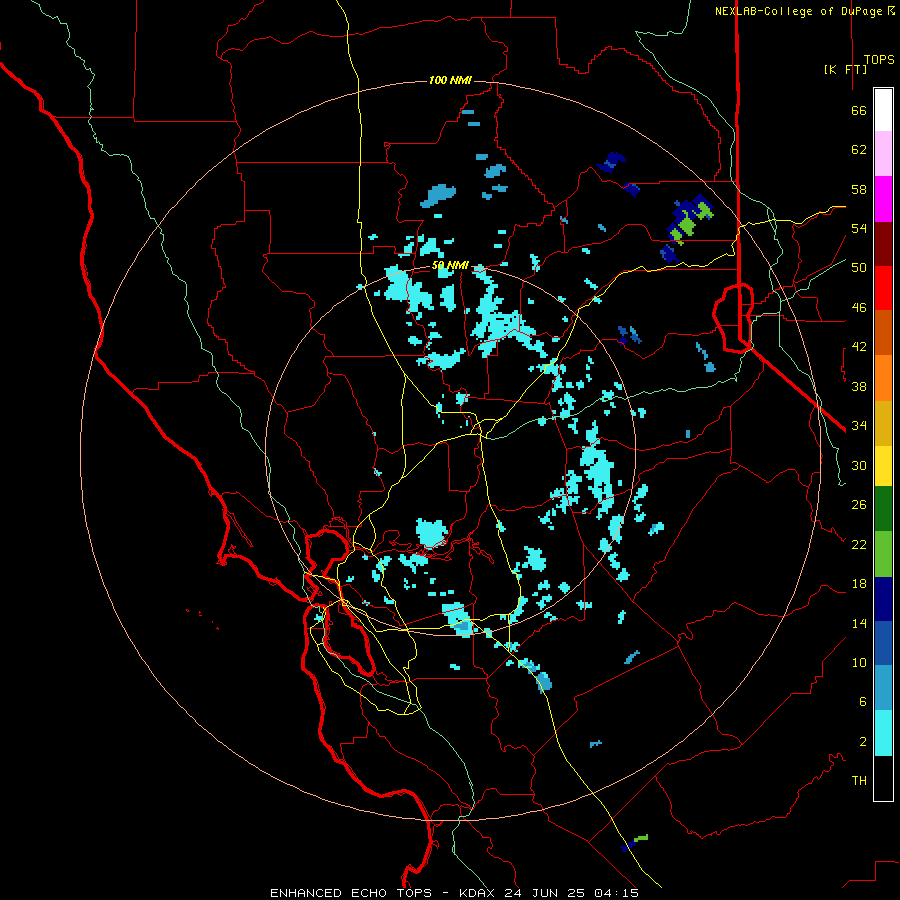Click the "10" scale label

click(859, 662)
